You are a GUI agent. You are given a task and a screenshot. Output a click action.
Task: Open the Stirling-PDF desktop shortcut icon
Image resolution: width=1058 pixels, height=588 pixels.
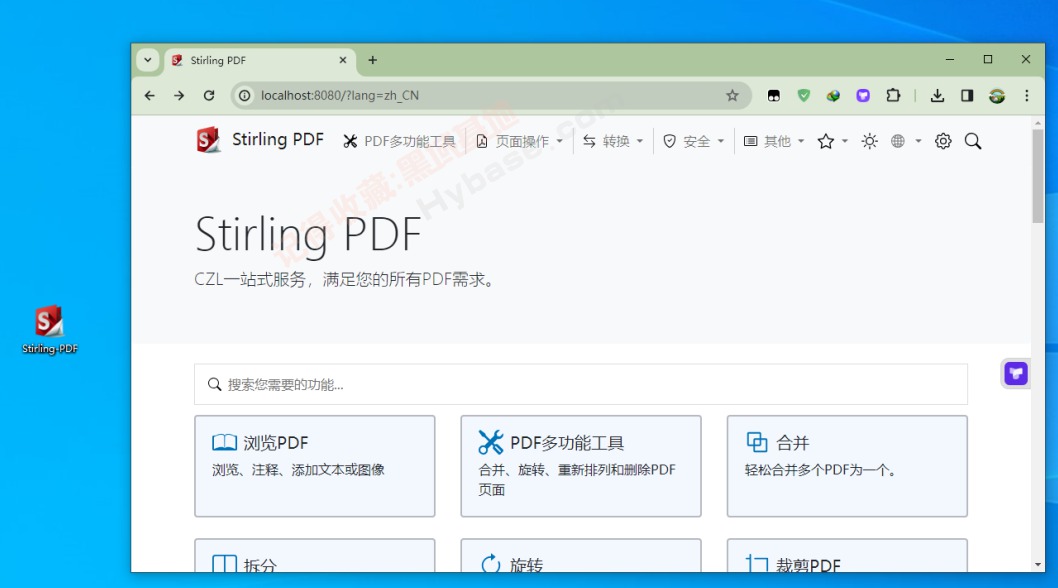pos(49,329)
